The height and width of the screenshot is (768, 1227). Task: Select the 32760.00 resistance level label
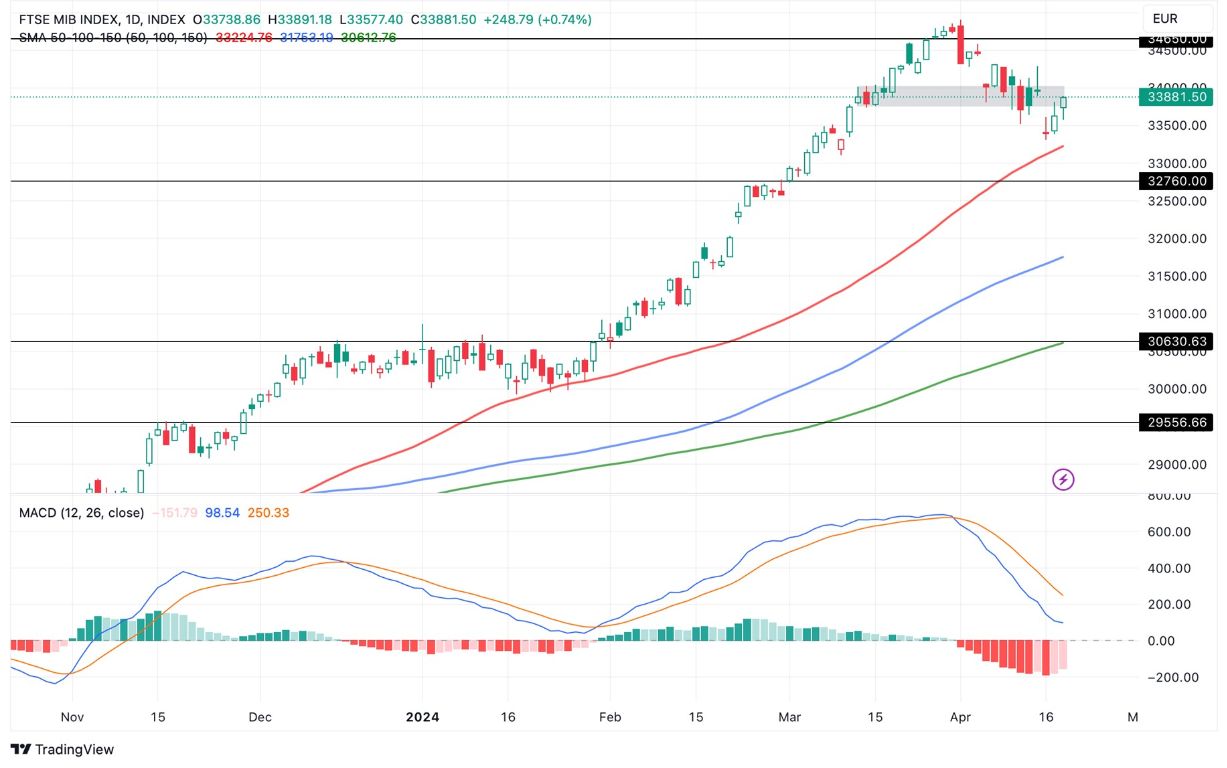click(x=1175, y=181)
